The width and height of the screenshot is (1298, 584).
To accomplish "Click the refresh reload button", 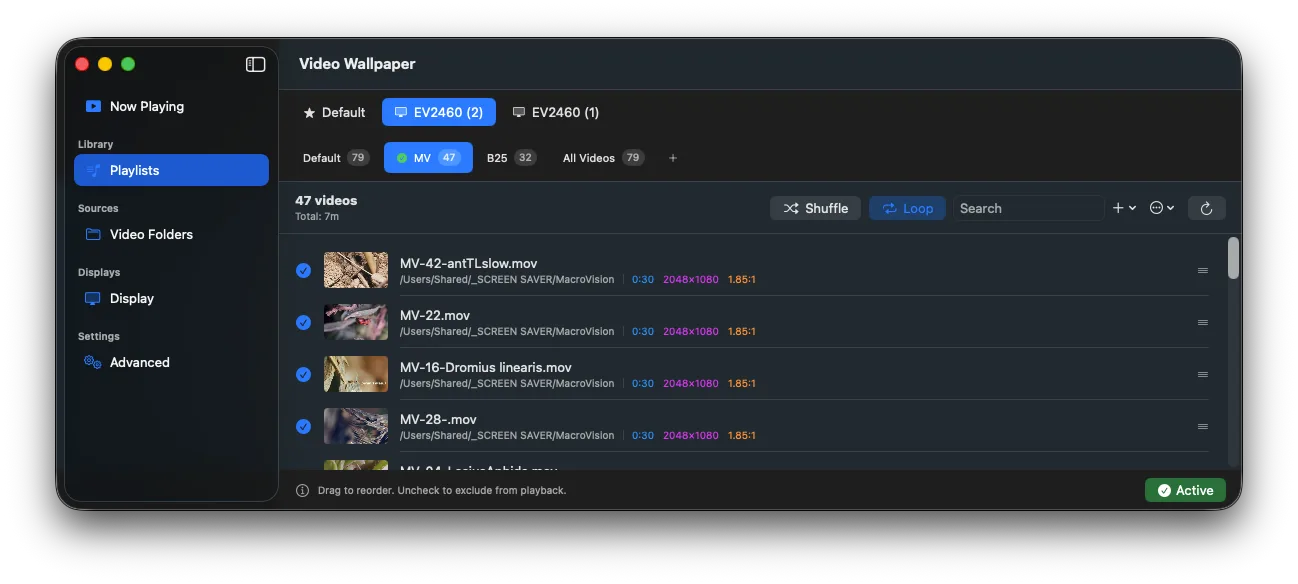I will pyautogui.click(x=1206, y=208).
